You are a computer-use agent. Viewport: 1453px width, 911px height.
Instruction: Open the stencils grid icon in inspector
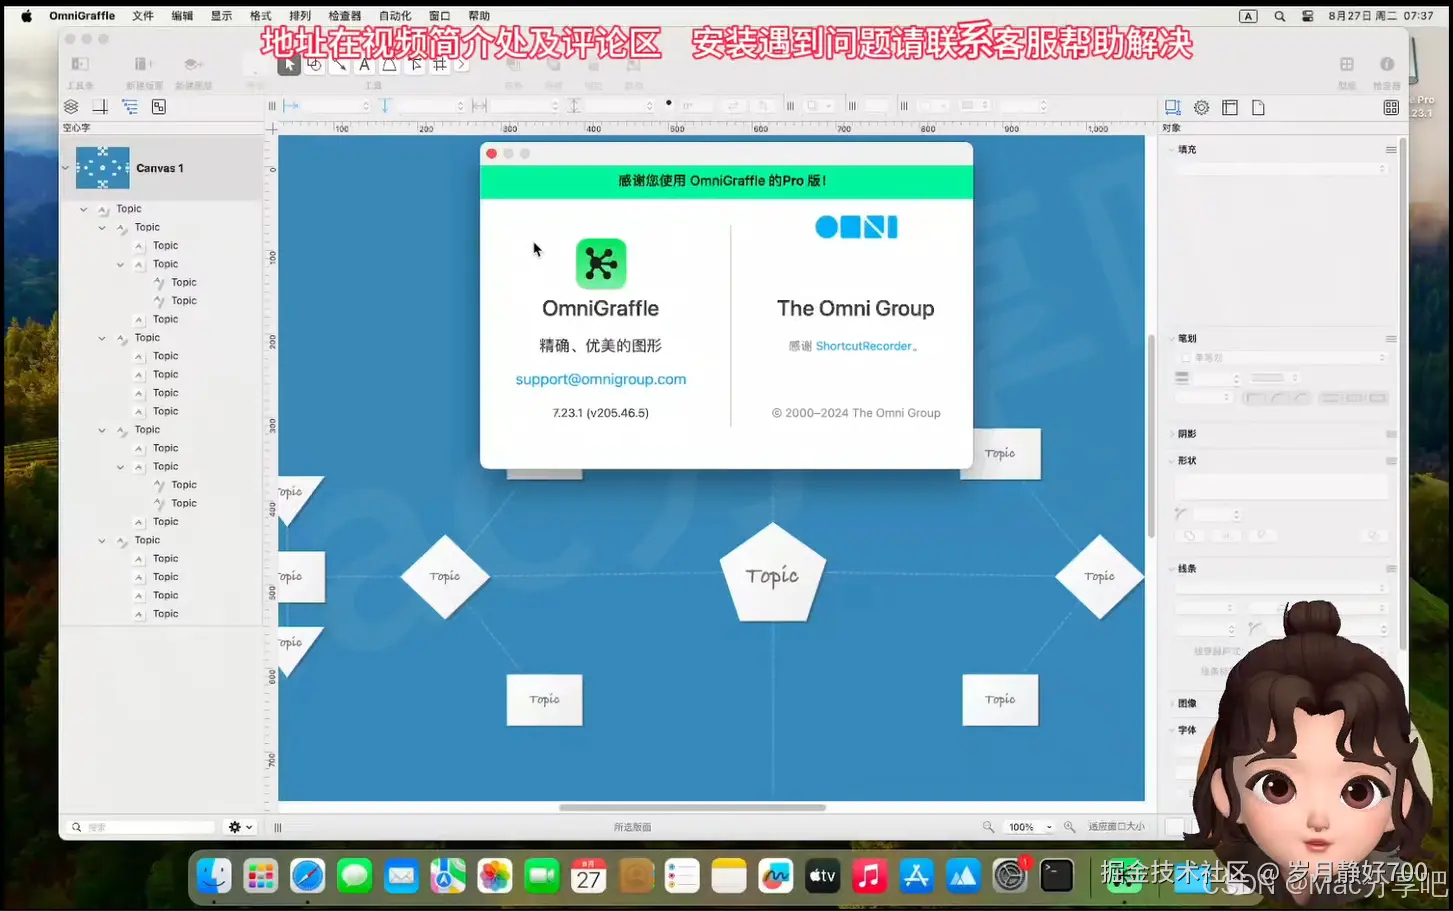1391,108
